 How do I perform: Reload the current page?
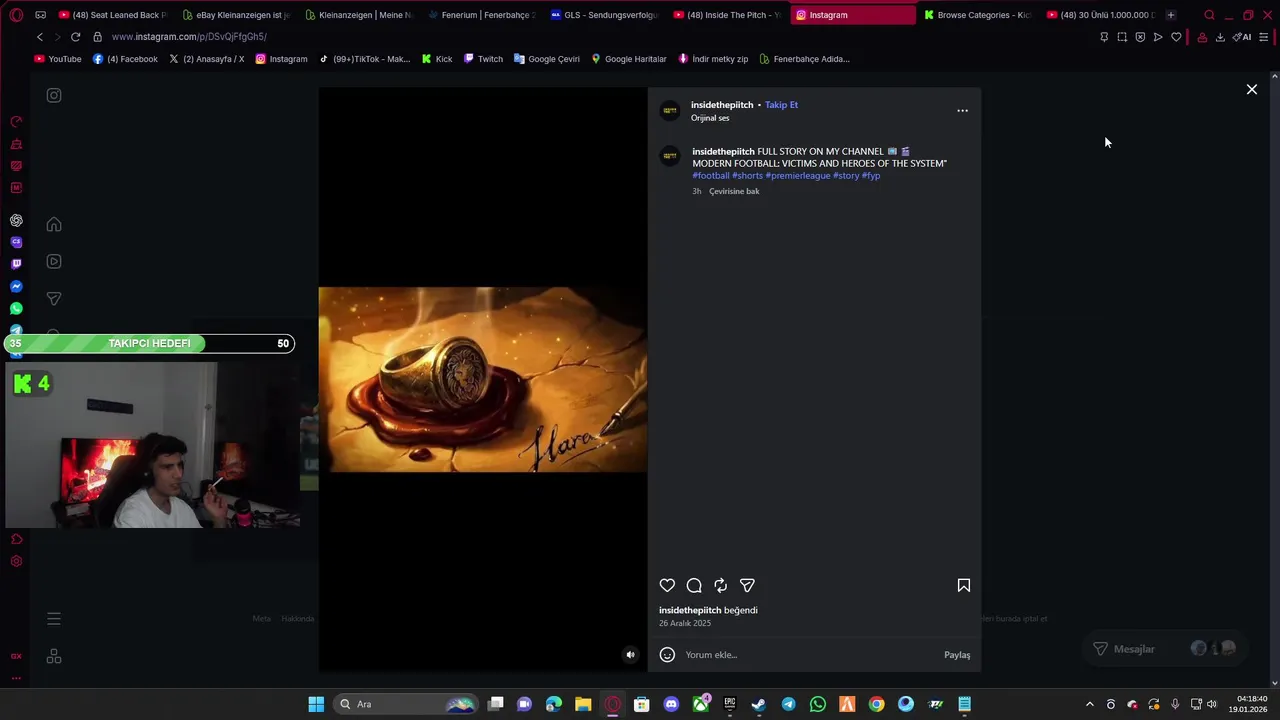[x=75, y=37]
